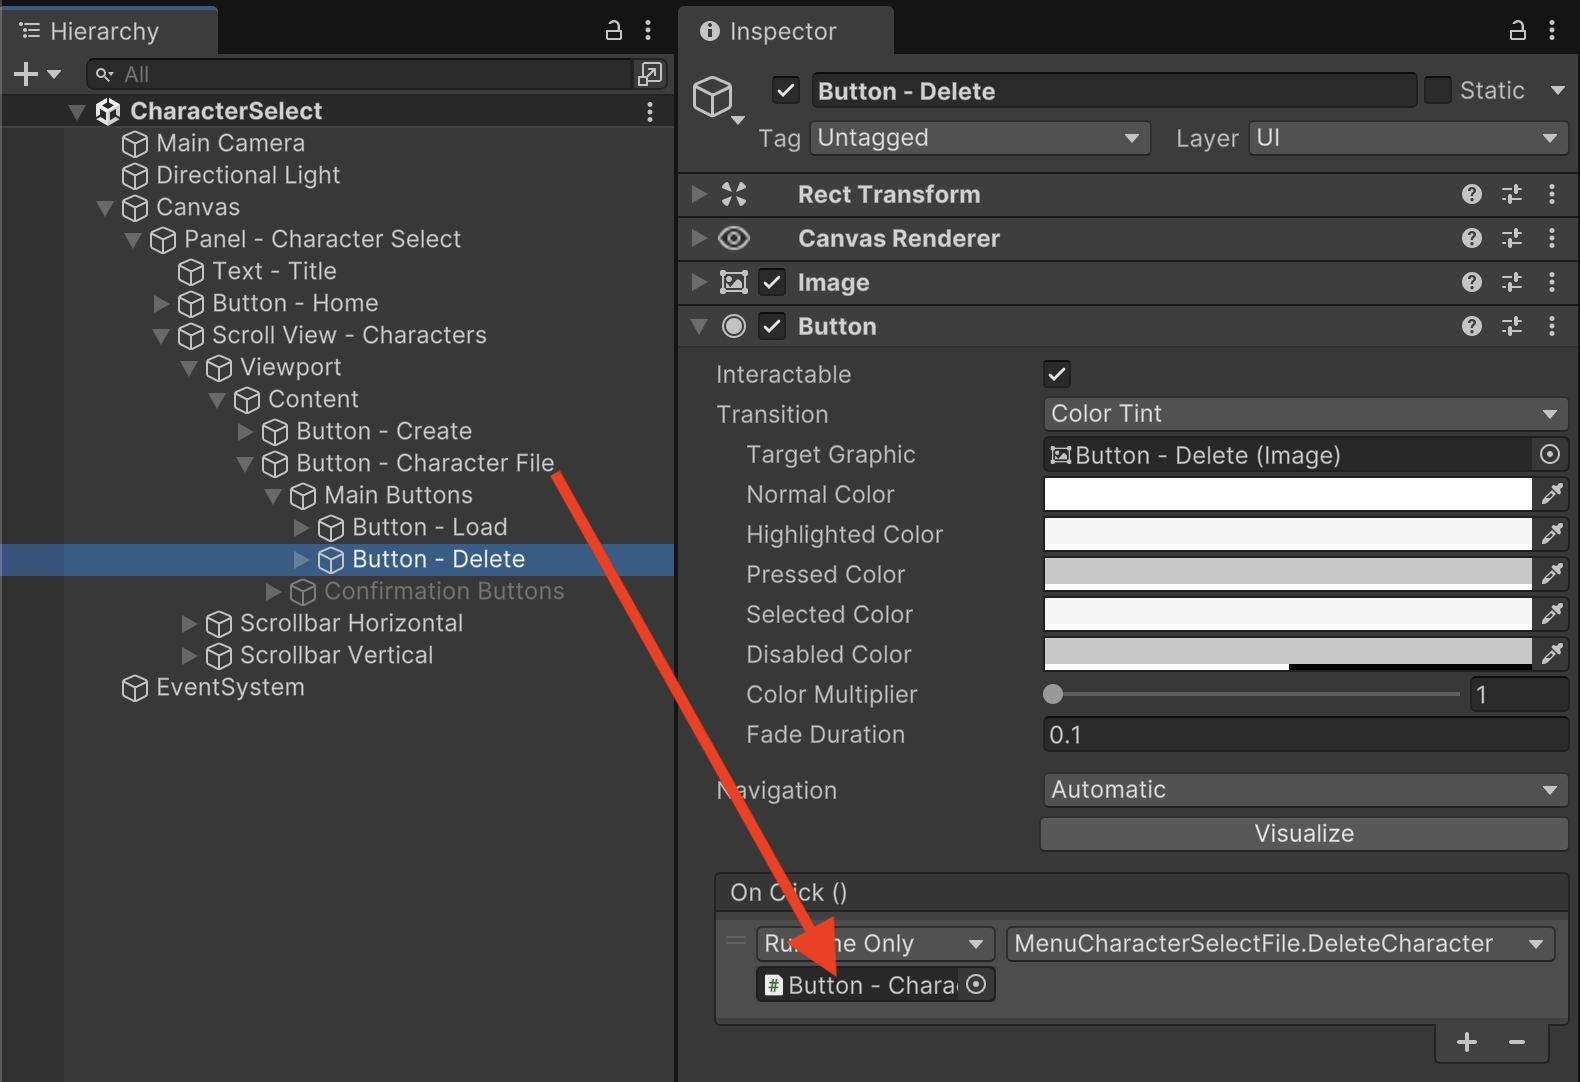Switch to the Inspector tab
This screenshot has width=1580, height=1082.
pyautogui.click(x=783, y=31)
